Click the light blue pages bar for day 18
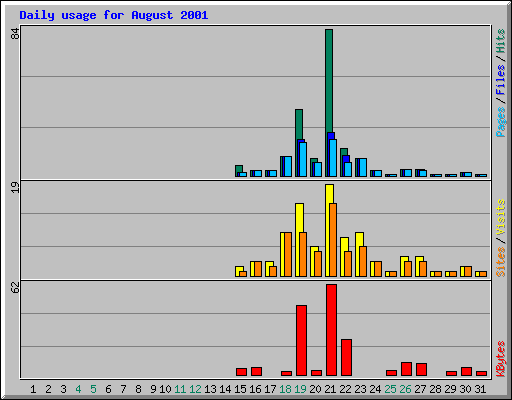This screenshot has width=512, height=400. tap(288, 166)
